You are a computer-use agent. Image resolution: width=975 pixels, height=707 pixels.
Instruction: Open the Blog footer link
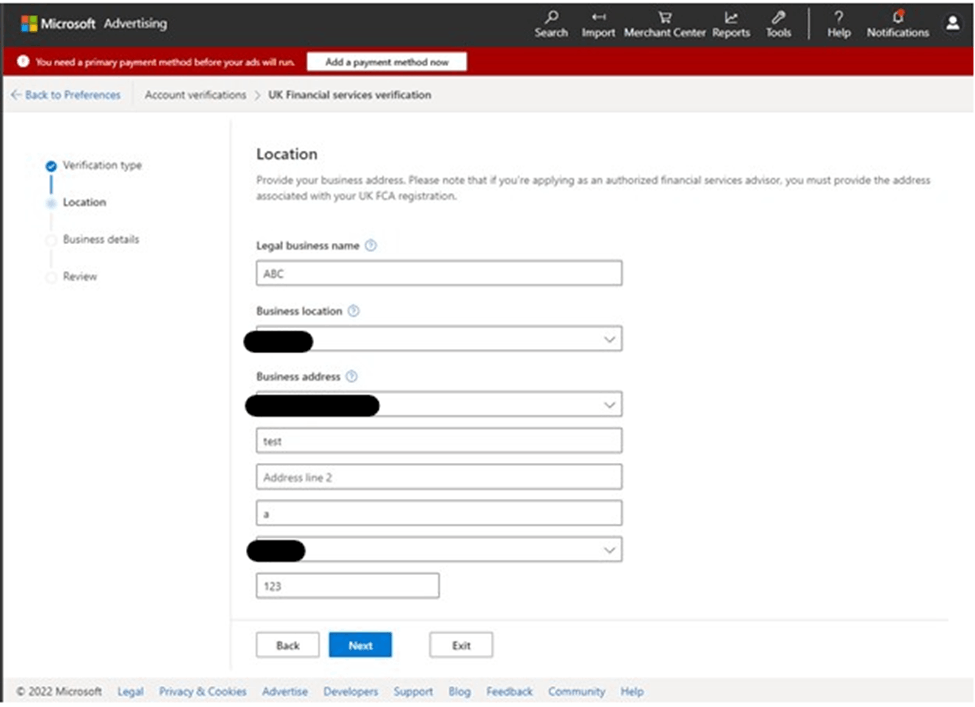[x=460, y=691]
